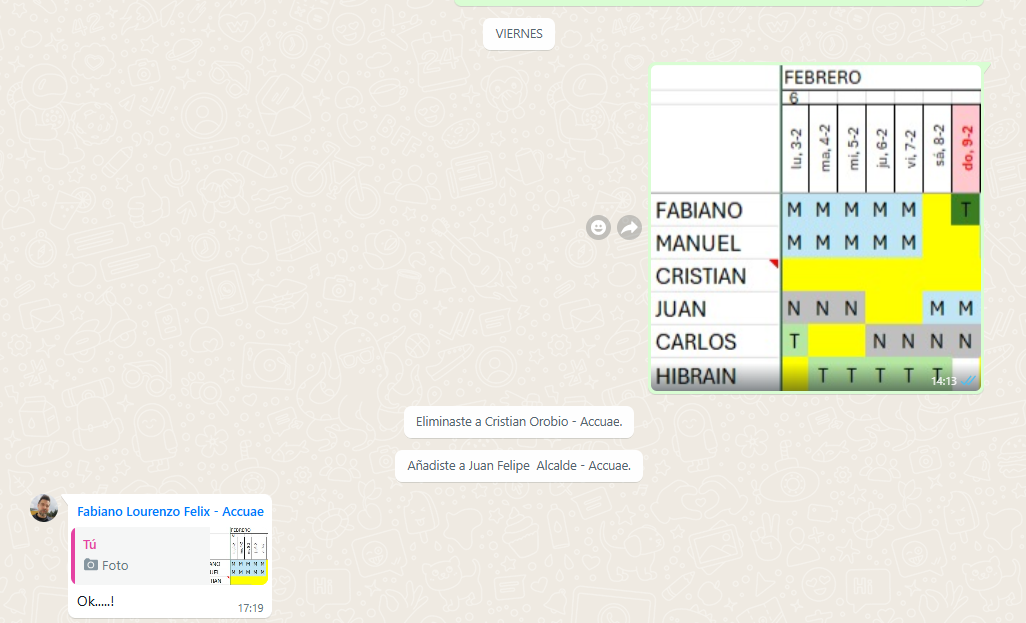Click the red 'do, 9-2' column header
Viewport: 1026px width, 623px height.
[x=966, y=148]
